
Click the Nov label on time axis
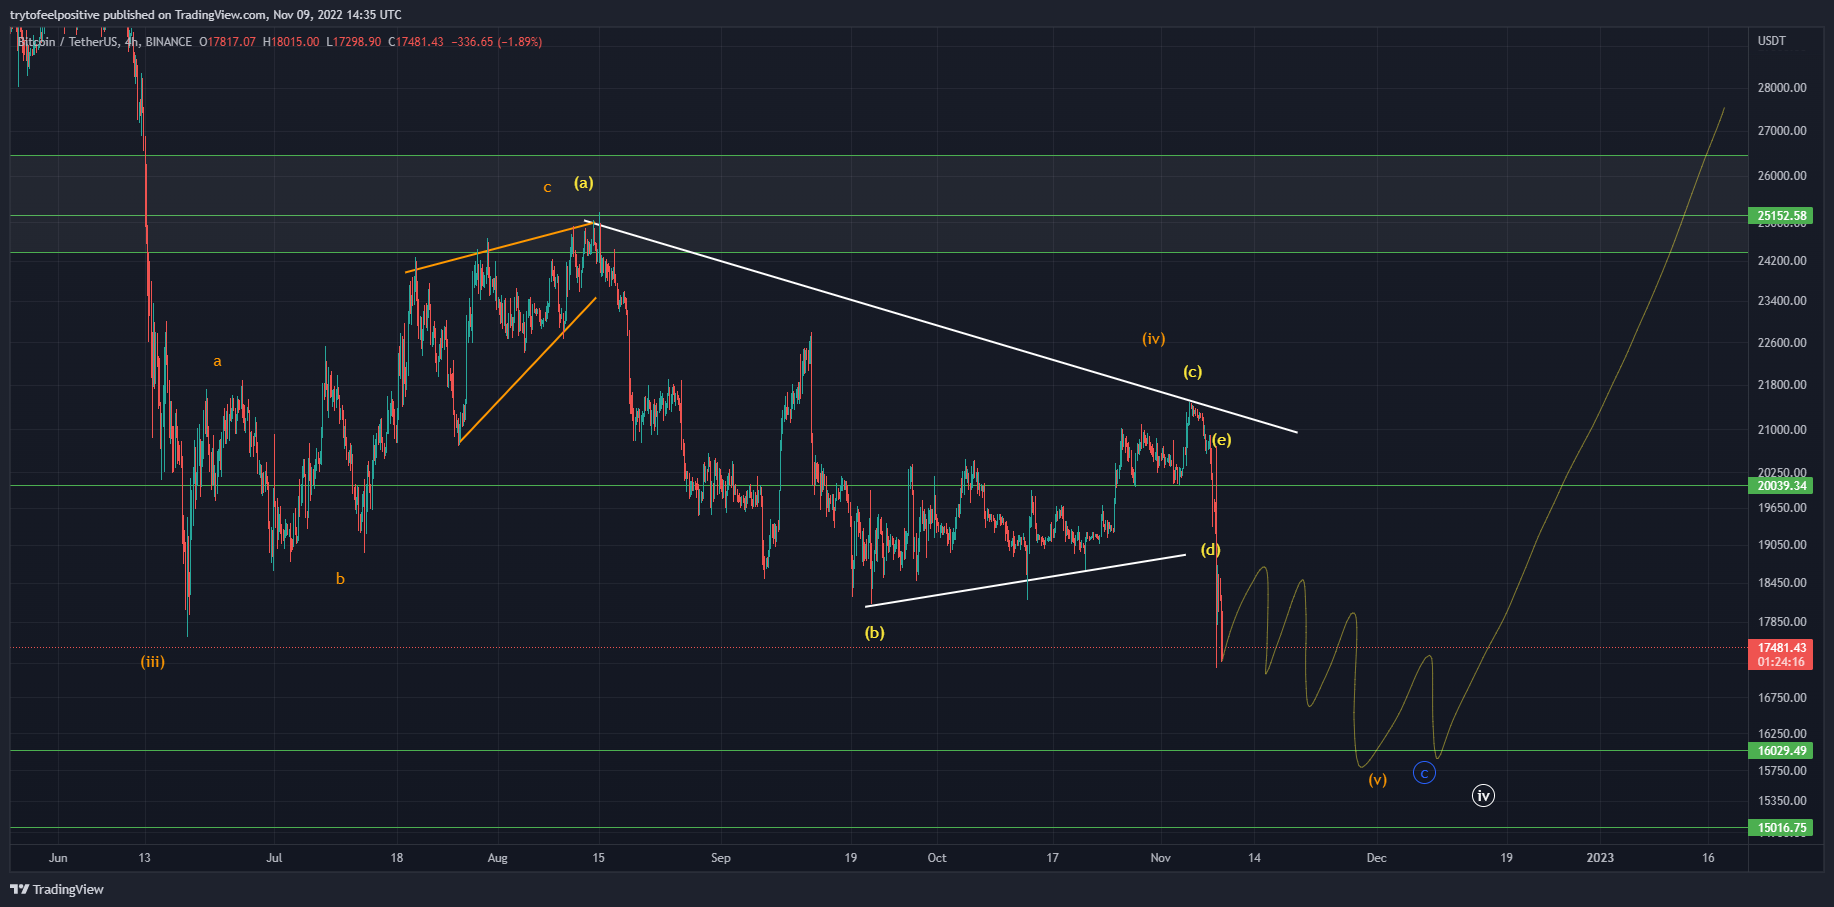click(x=1160, y=858)
